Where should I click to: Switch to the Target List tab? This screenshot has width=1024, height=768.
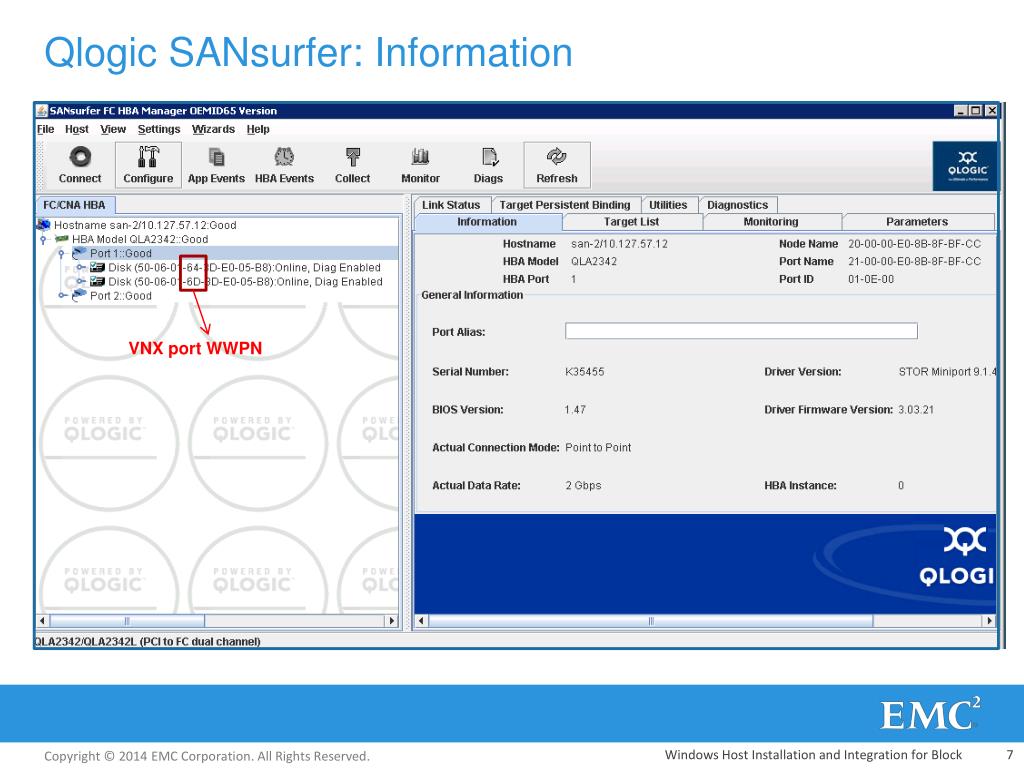point(632,222)
